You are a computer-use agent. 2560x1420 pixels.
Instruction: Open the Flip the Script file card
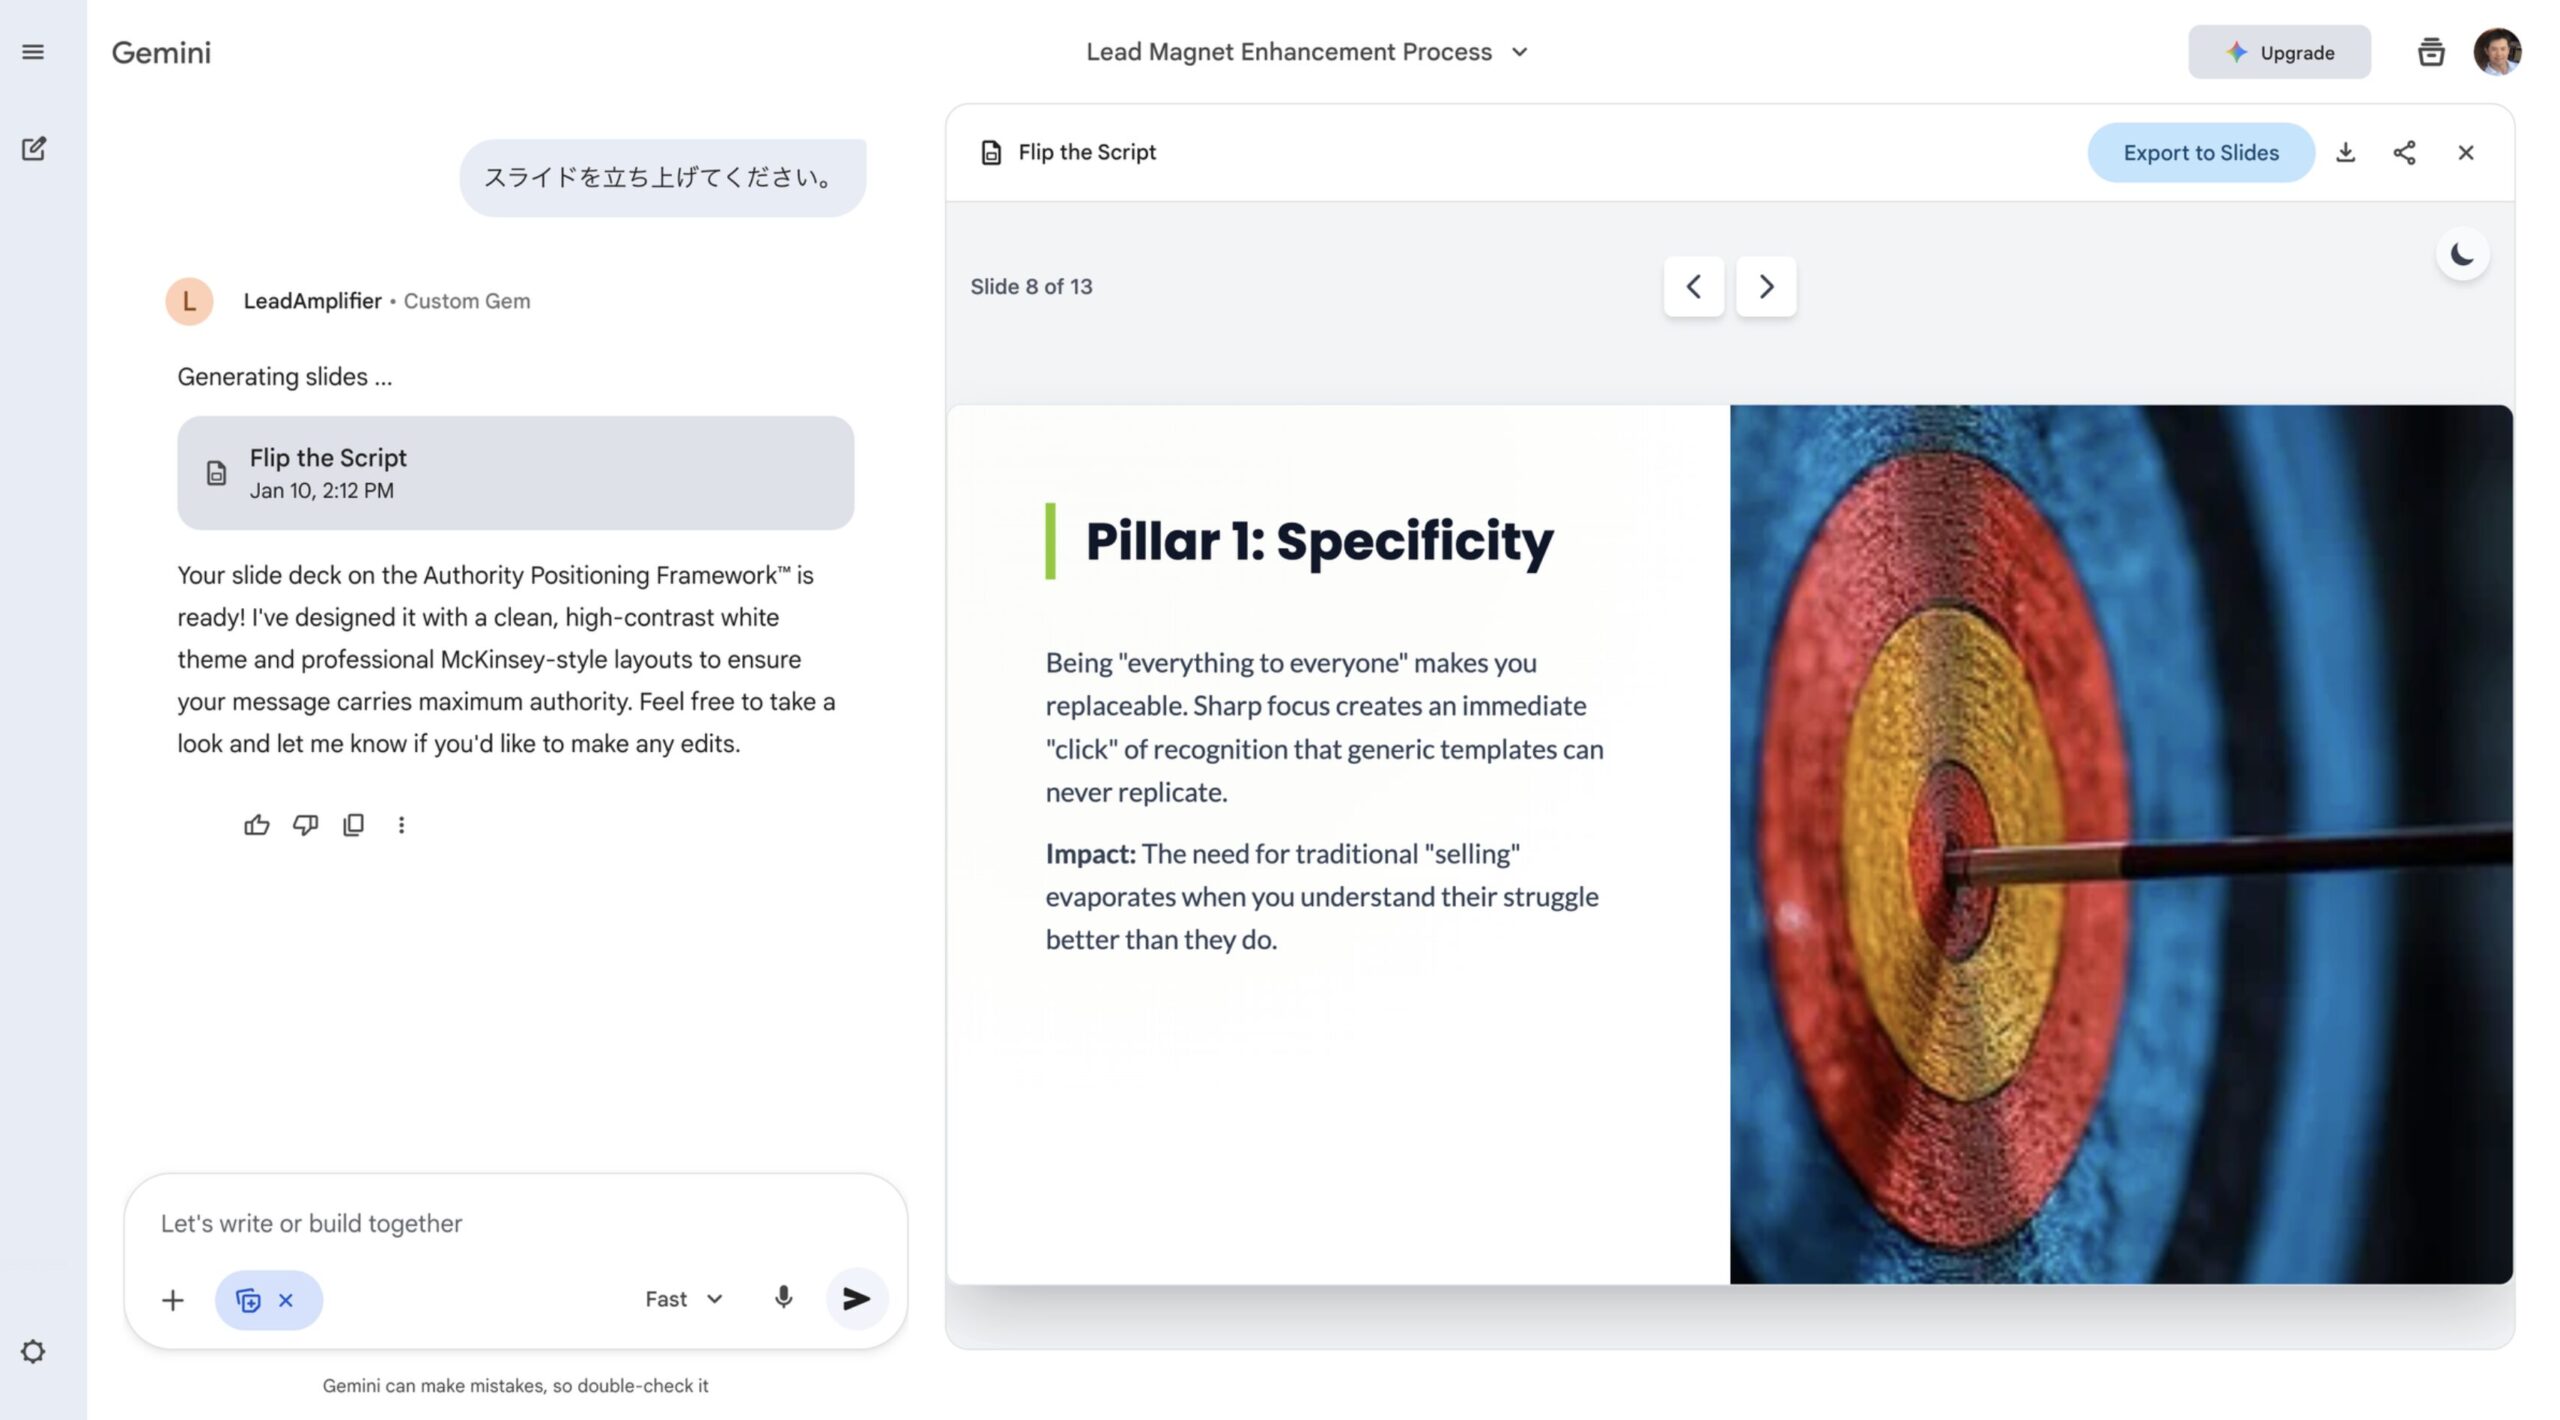click(515, 473)
